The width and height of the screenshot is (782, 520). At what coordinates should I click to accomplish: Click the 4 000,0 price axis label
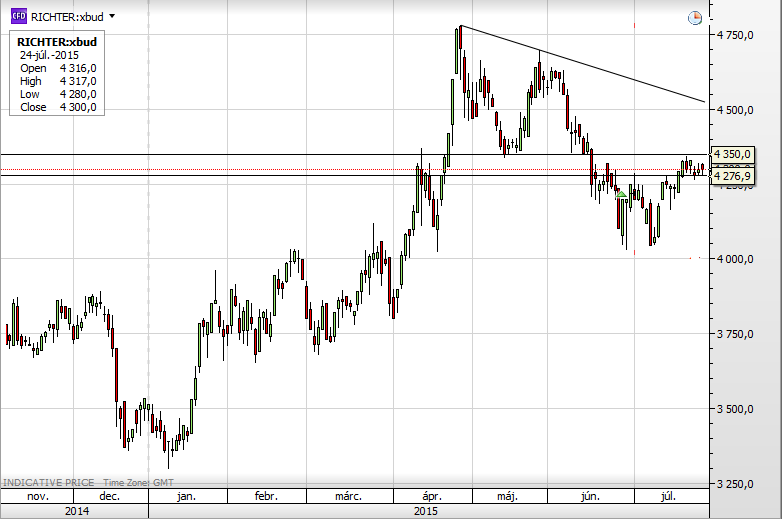735,259
